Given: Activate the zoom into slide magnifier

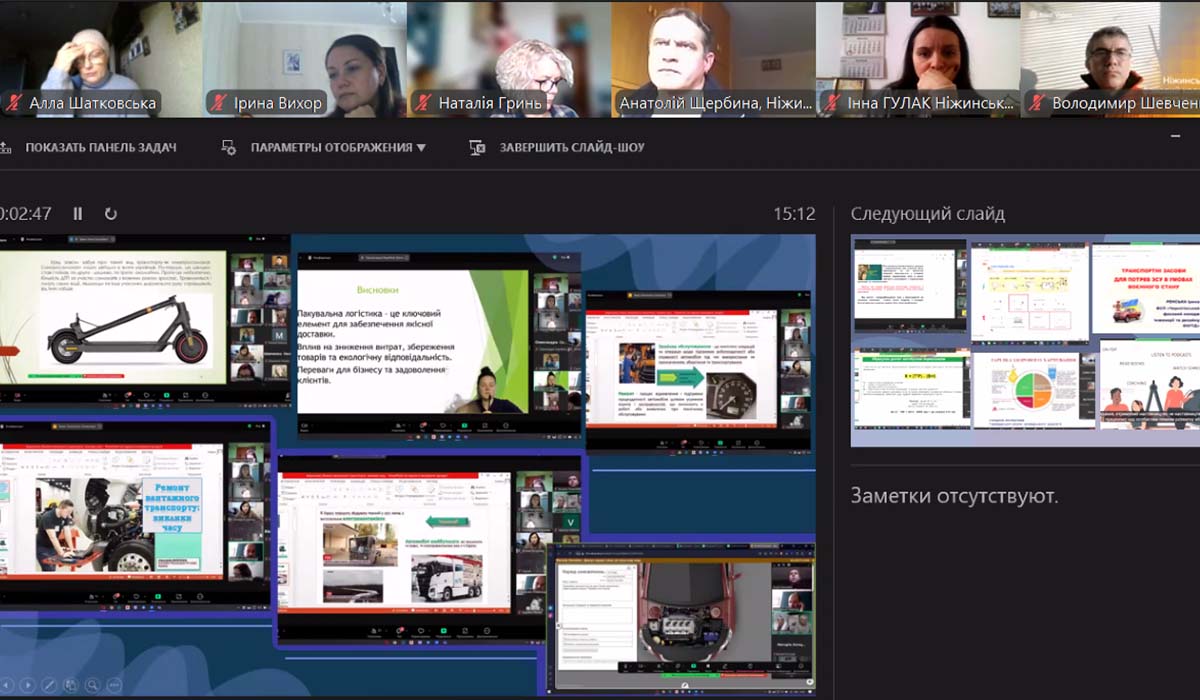Looking at the screenshot, I should (92, 685).
